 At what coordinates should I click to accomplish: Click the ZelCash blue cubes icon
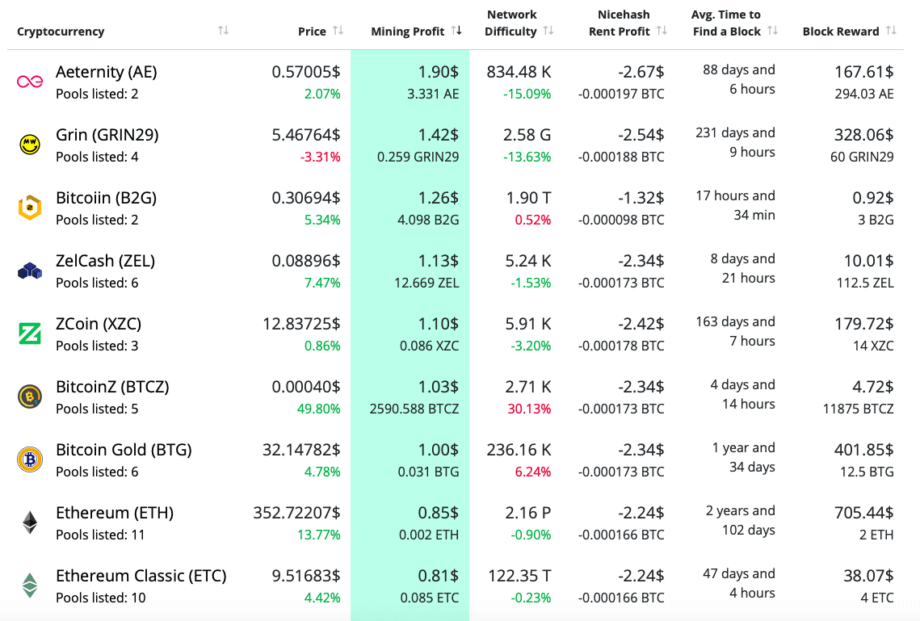pos(30,271)
